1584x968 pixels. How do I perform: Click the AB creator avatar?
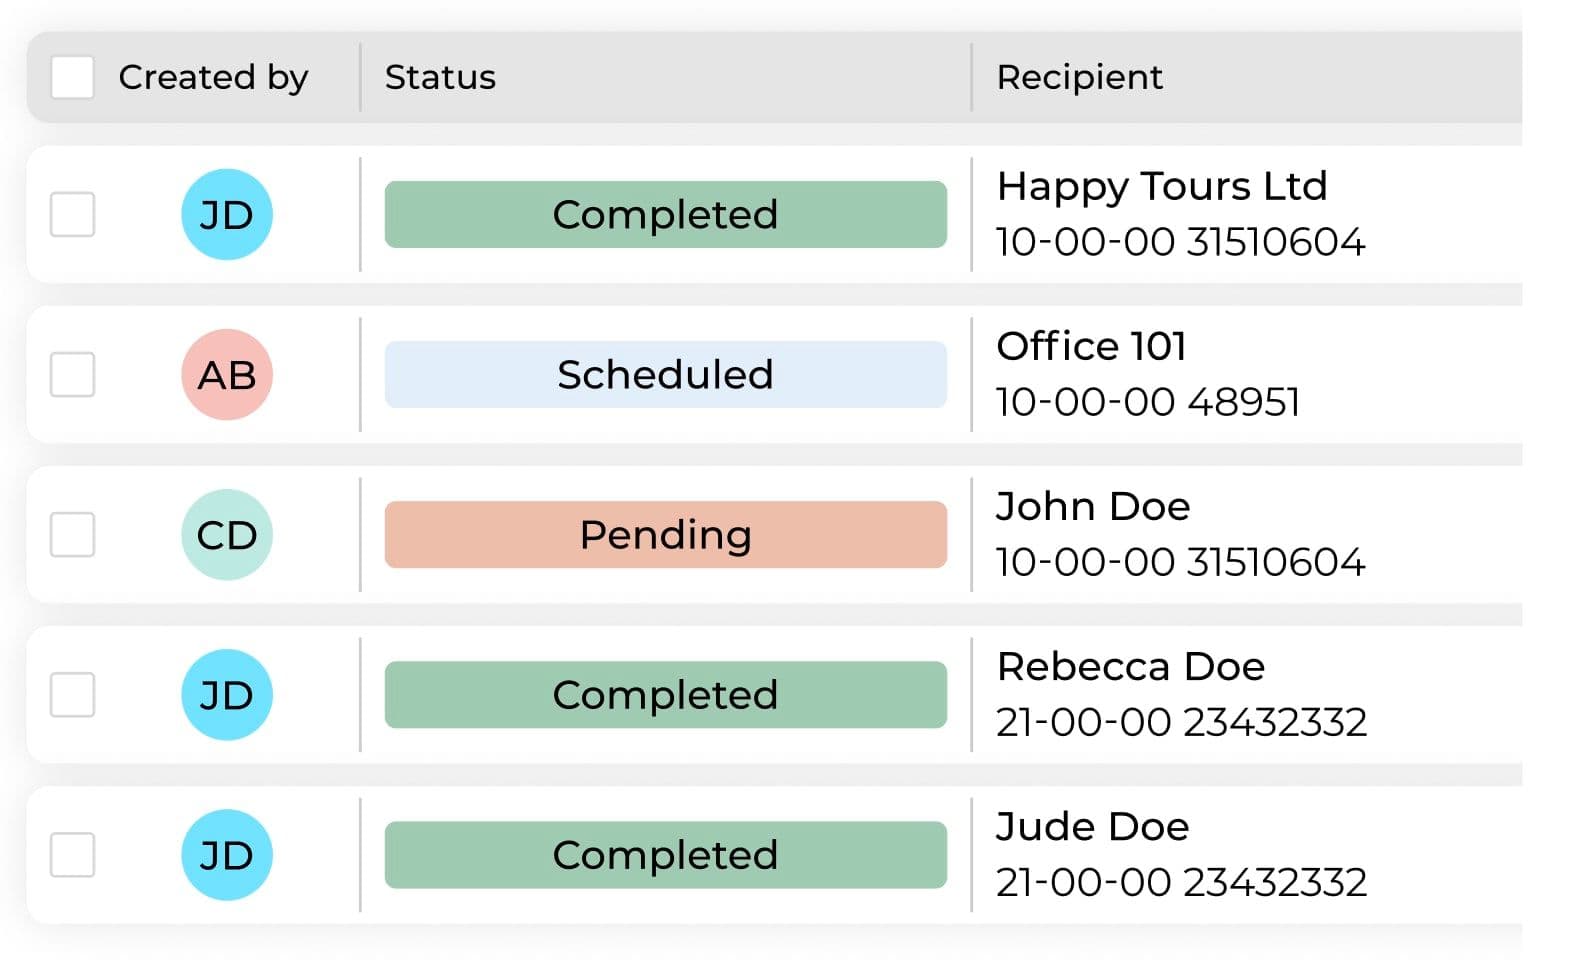[227, 375]
